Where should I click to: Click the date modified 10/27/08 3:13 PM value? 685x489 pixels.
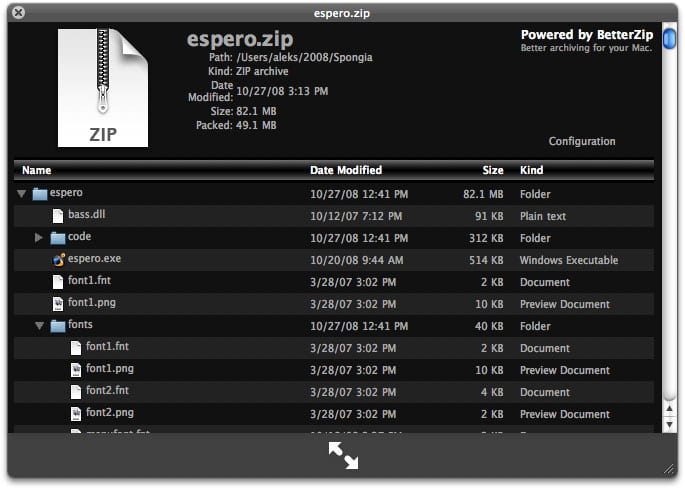(x=282, y=91)
